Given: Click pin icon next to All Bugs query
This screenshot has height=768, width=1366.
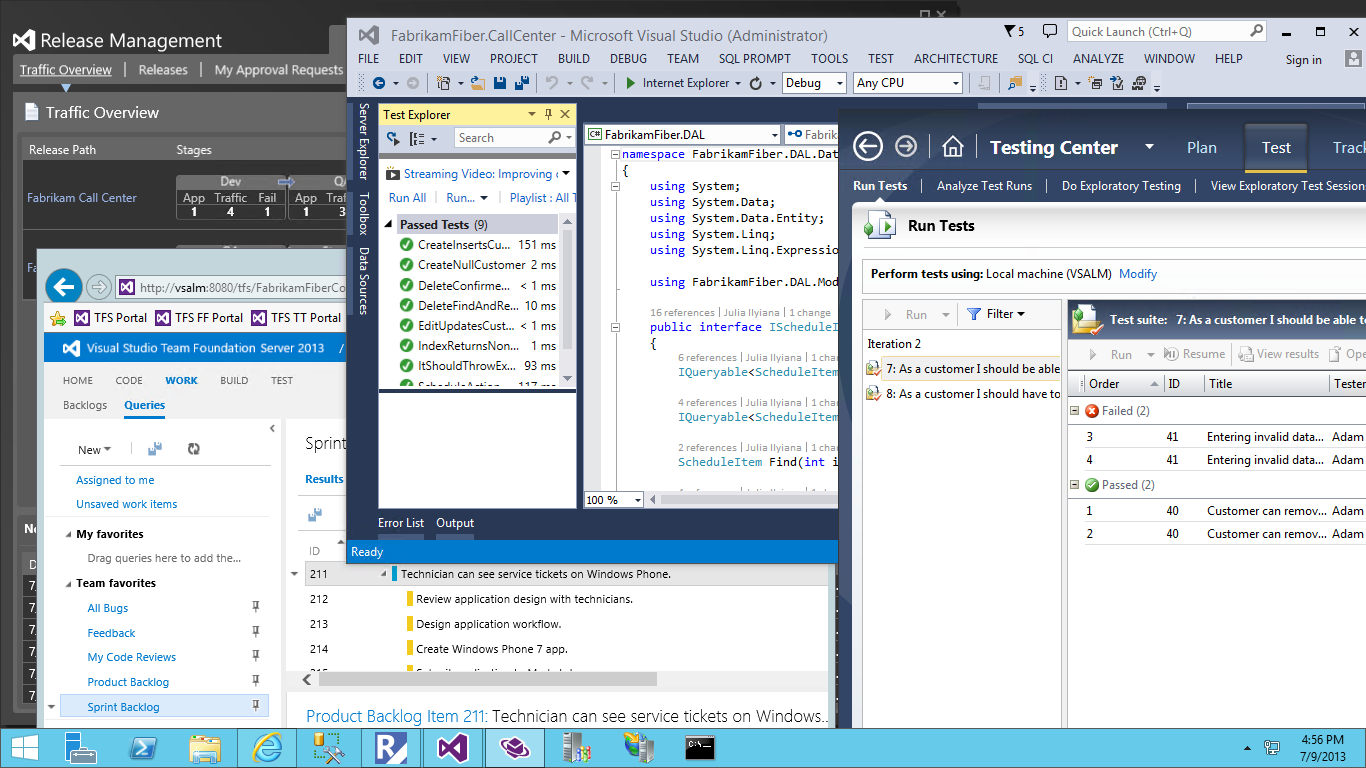Looking at the screenshot, I should coord(255,607).
